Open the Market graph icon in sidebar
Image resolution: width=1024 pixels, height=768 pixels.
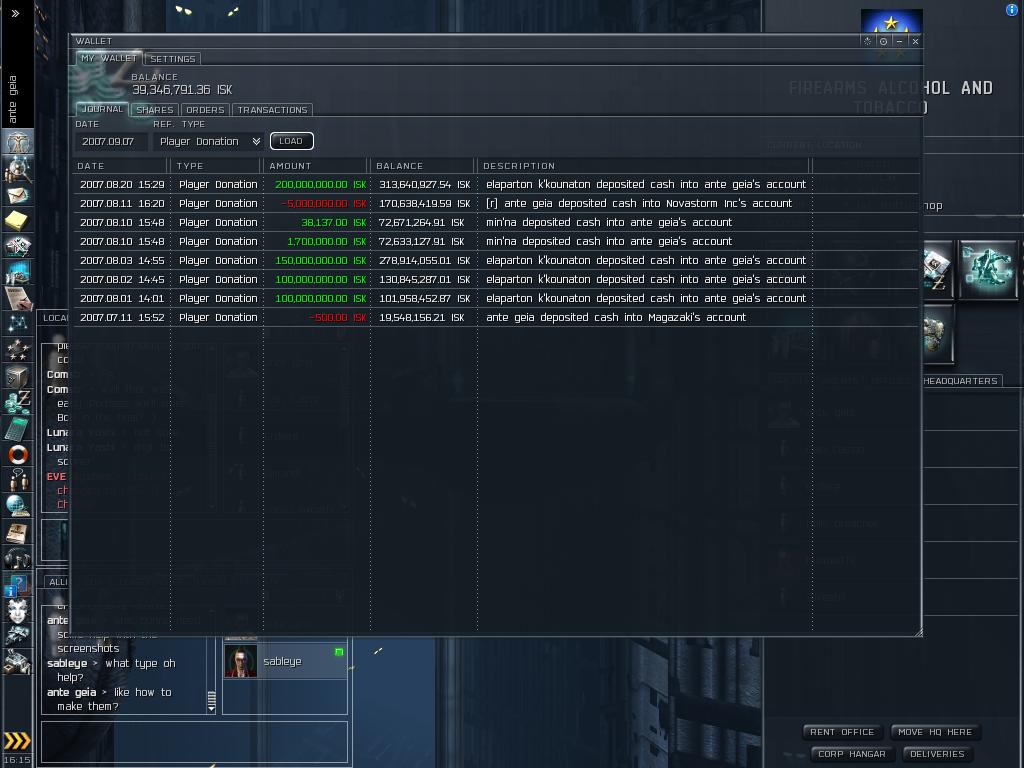(18, 272)
